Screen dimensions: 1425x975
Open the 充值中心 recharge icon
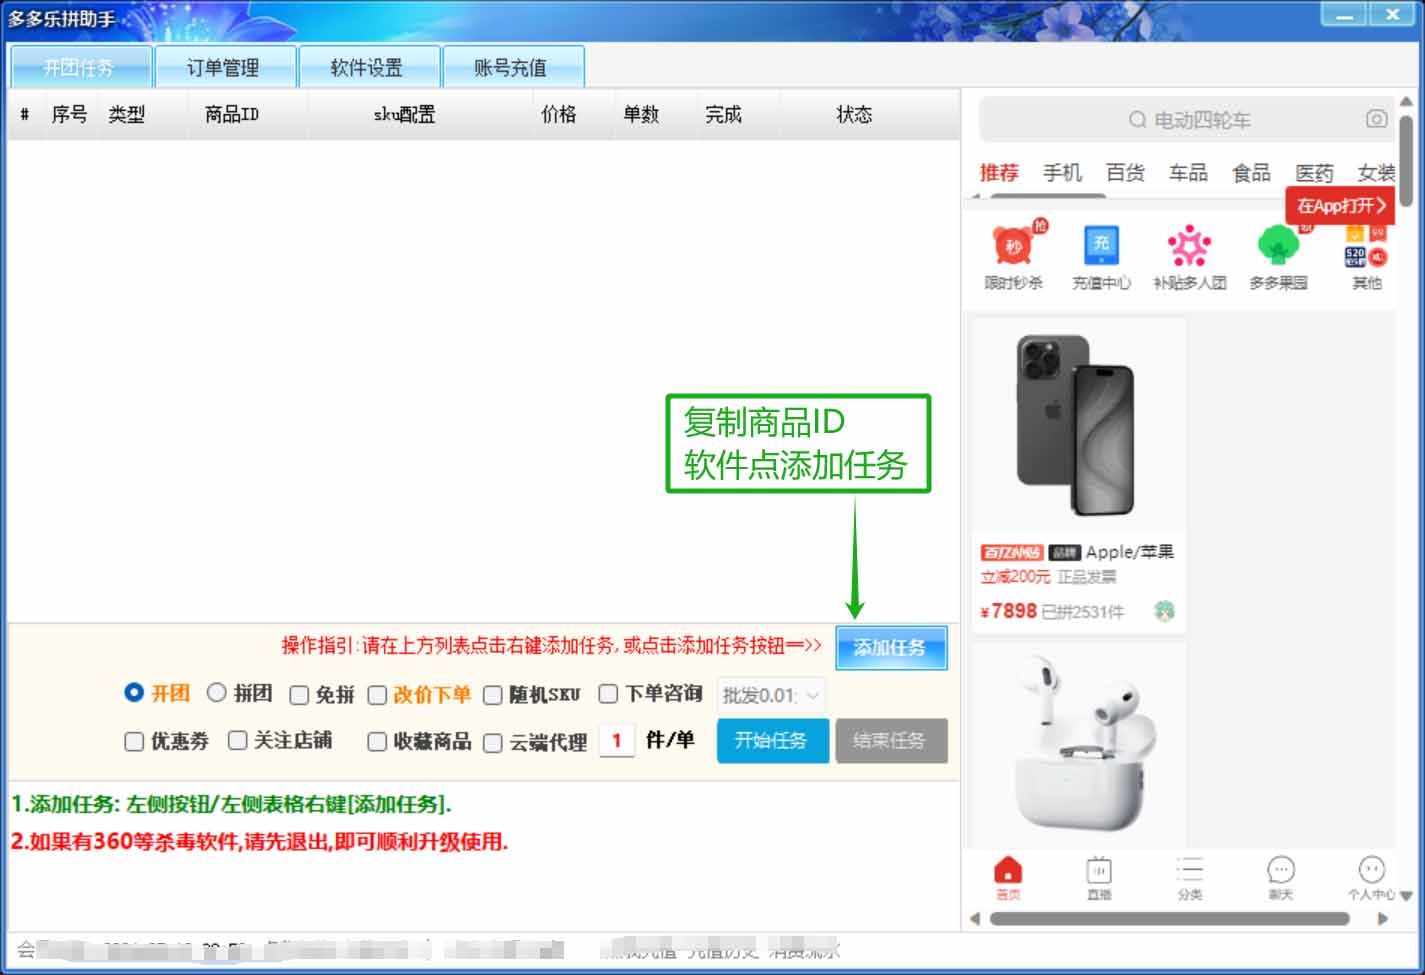(1101, 246)
